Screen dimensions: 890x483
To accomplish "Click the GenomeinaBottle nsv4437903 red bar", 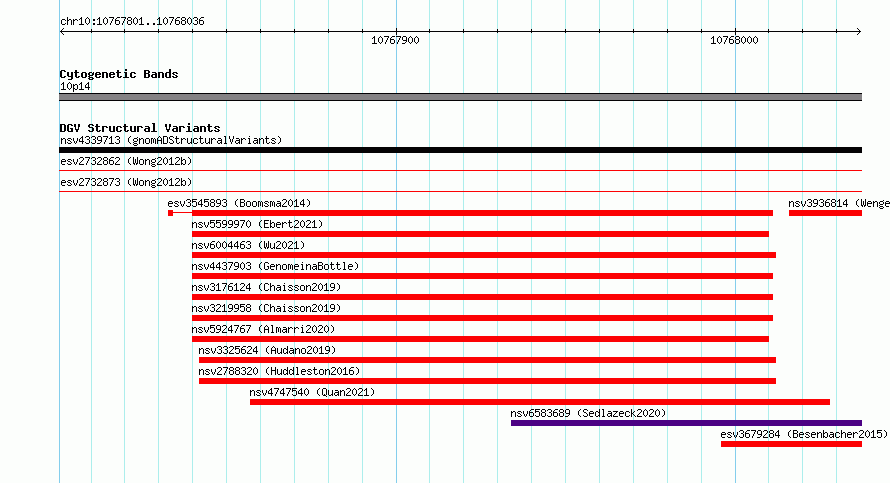I will (482, 276).
